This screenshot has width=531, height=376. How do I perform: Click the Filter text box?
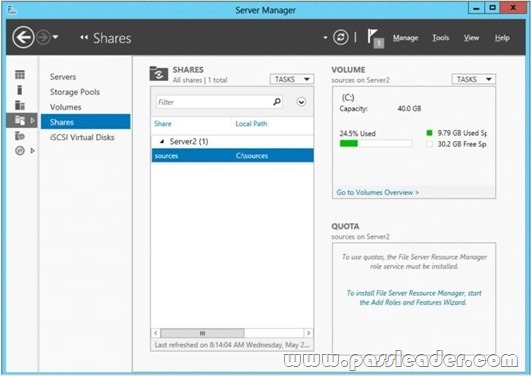219,102
